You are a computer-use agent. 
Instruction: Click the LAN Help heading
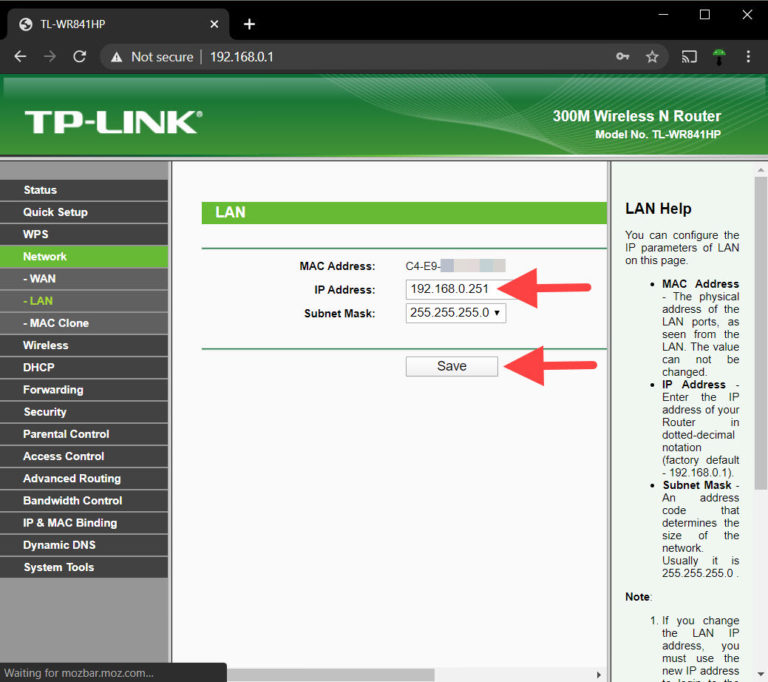[658, 209]
